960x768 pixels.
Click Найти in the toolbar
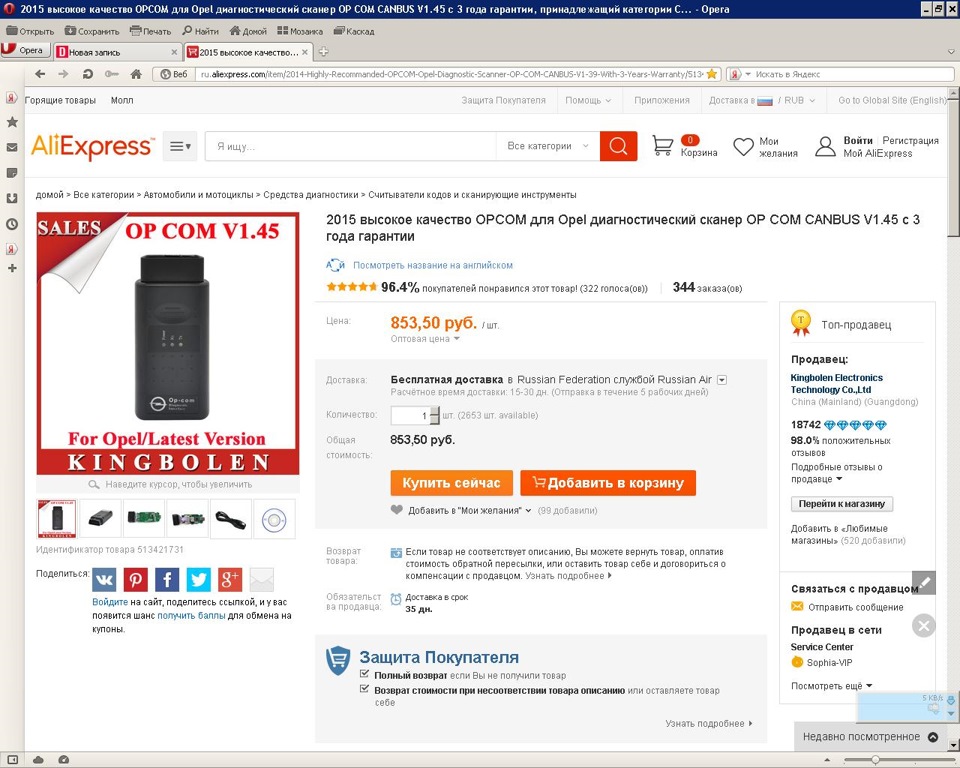[x=200, y=31]
